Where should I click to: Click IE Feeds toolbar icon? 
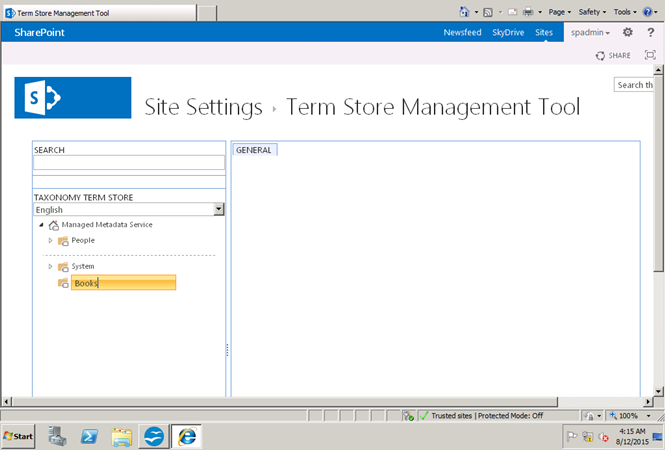(488, 12)
